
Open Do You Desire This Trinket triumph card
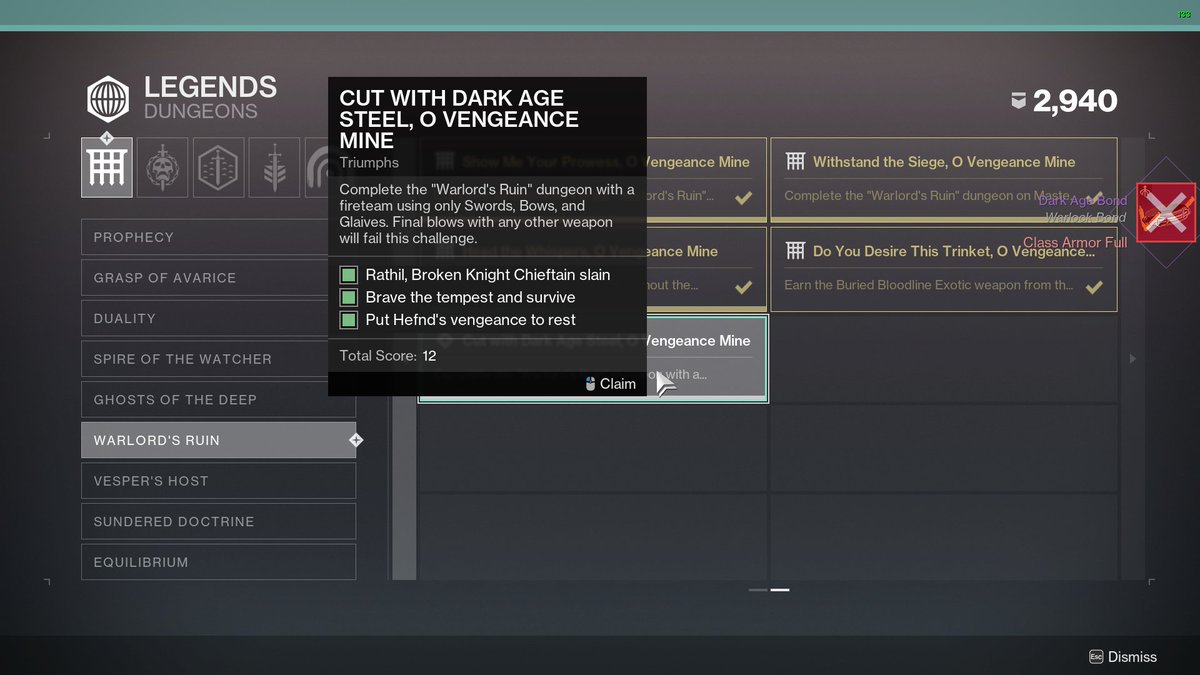pyautogui.click(x=943, y=269)
